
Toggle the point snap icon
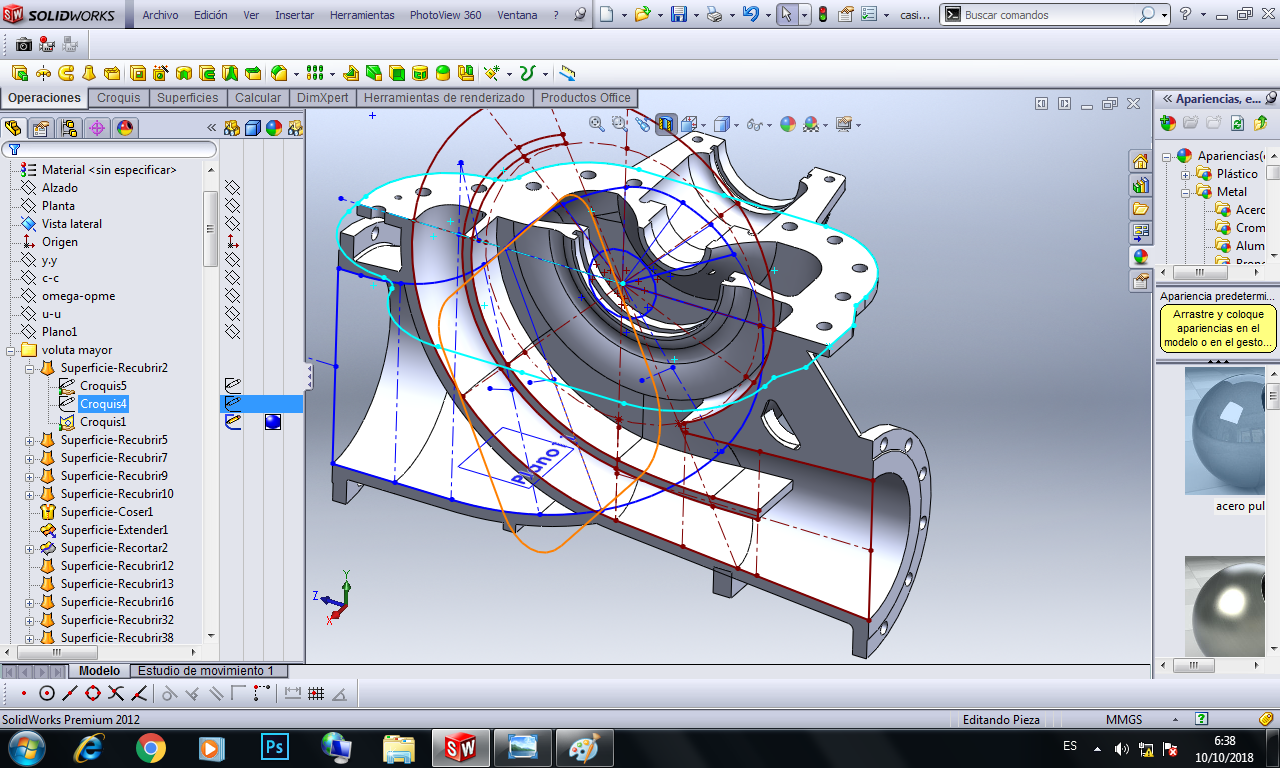click(24, 693)
